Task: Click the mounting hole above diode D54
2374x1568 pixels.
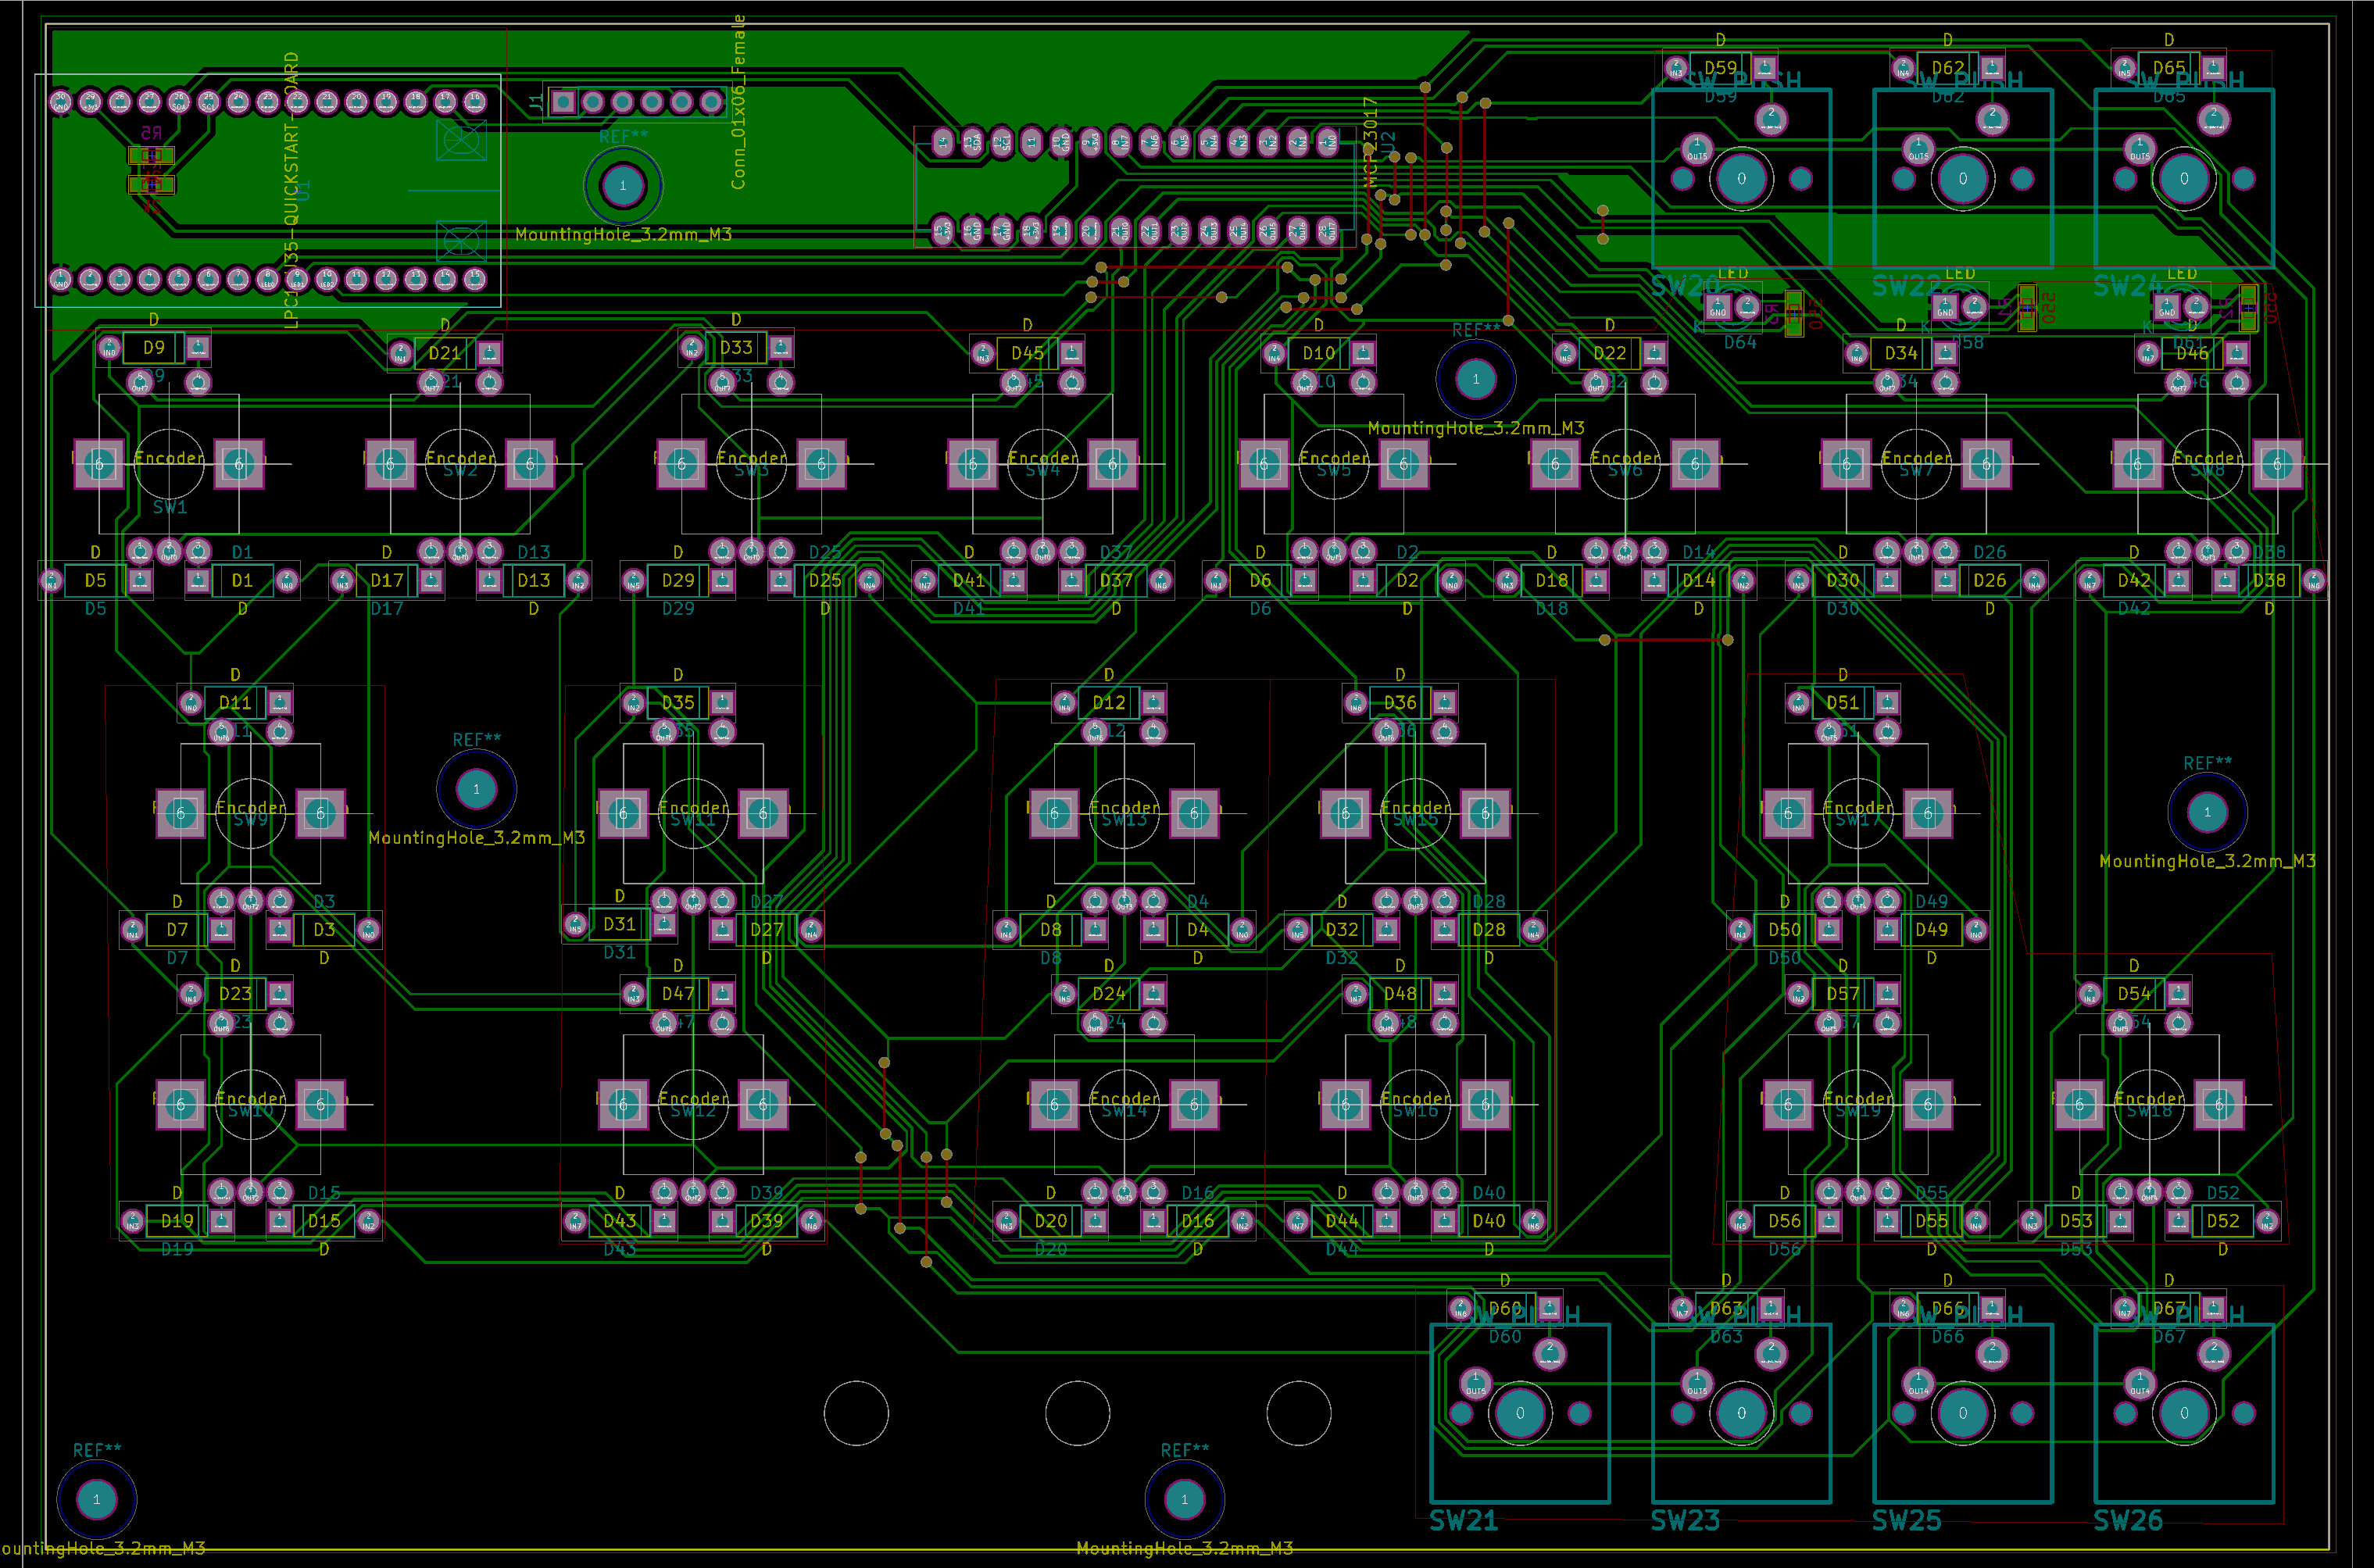Action: click(x=2207, y=812)
